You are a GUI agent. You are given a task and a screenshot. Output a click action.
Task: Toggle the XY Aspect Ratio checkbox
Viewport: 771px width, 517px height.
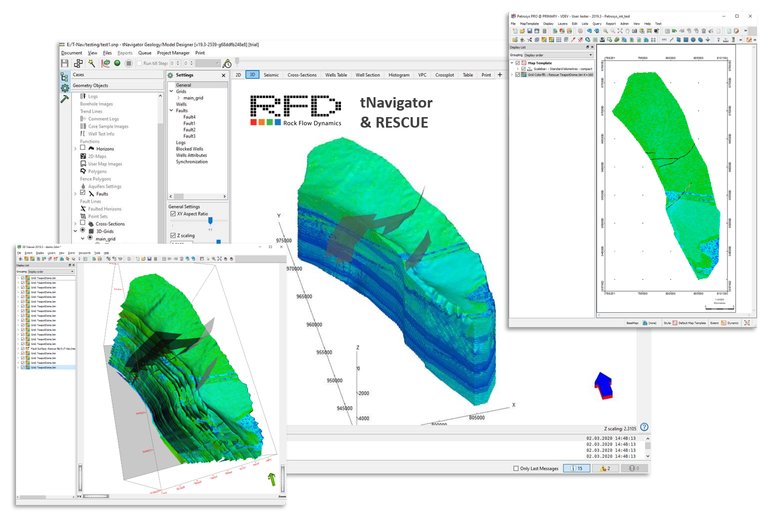tap(173, 214)
